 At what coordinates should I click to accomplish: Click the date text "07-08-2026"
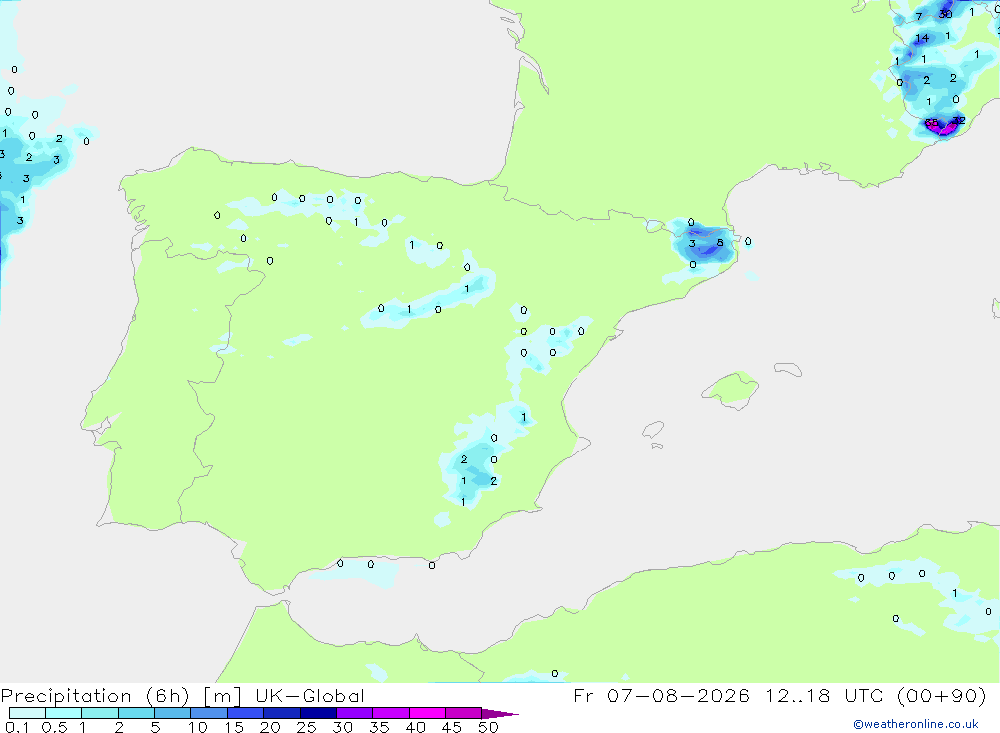678,695
